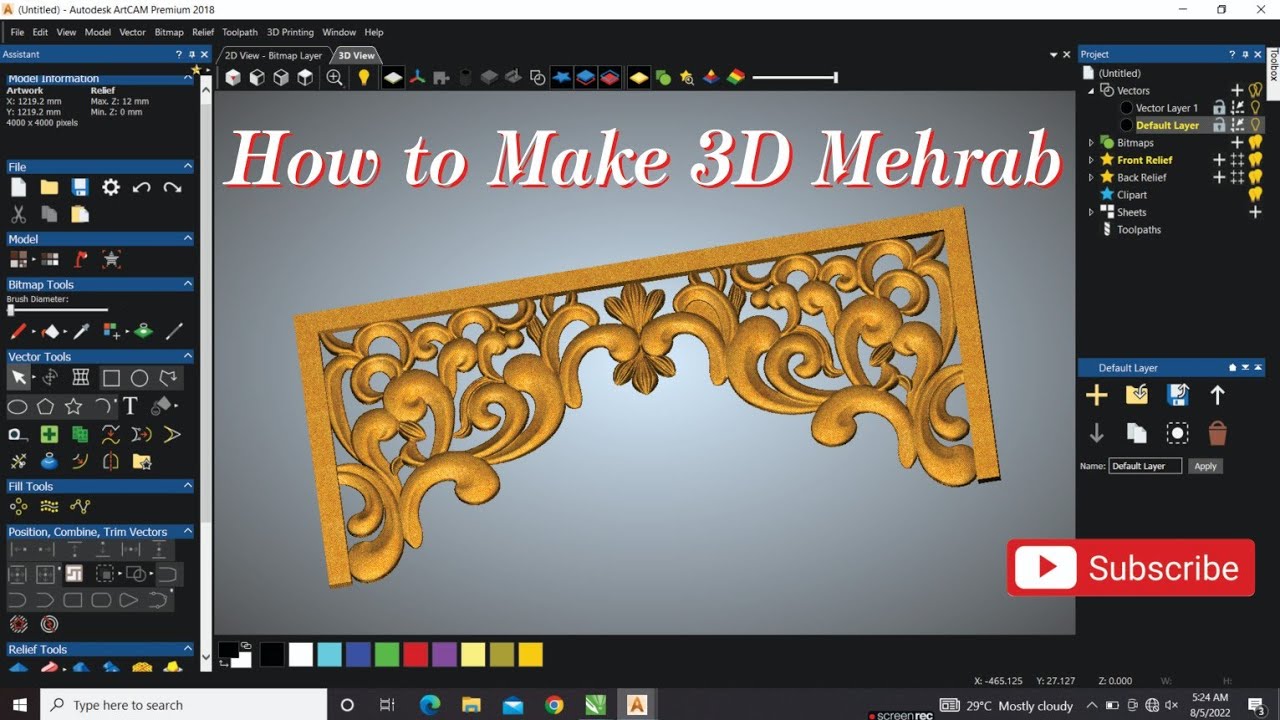
Task: Click the layer Name input field
Action: (1145, 466)
